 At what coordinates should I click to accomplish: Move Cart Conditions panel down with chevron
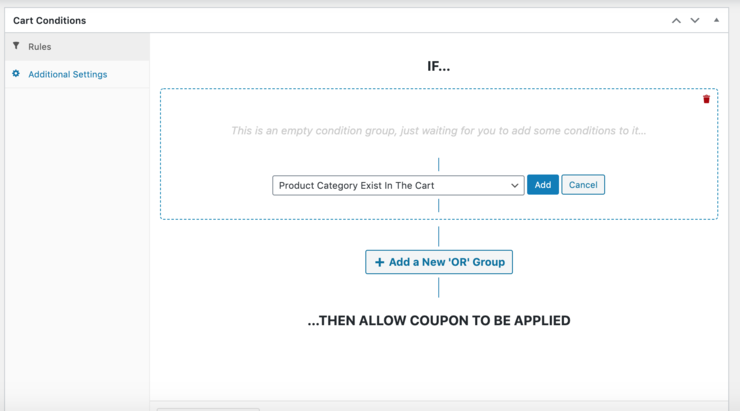(695, 20)
